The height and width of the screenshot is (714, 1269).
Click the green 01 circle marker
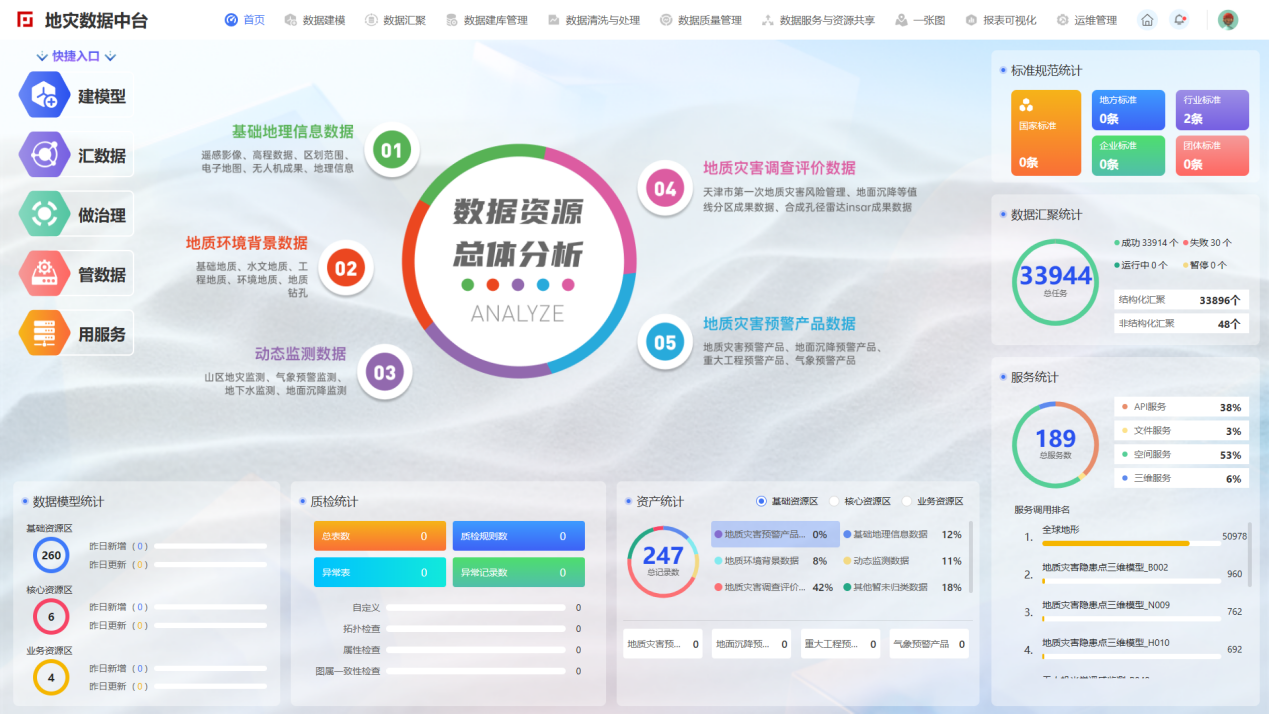(390, 151)
